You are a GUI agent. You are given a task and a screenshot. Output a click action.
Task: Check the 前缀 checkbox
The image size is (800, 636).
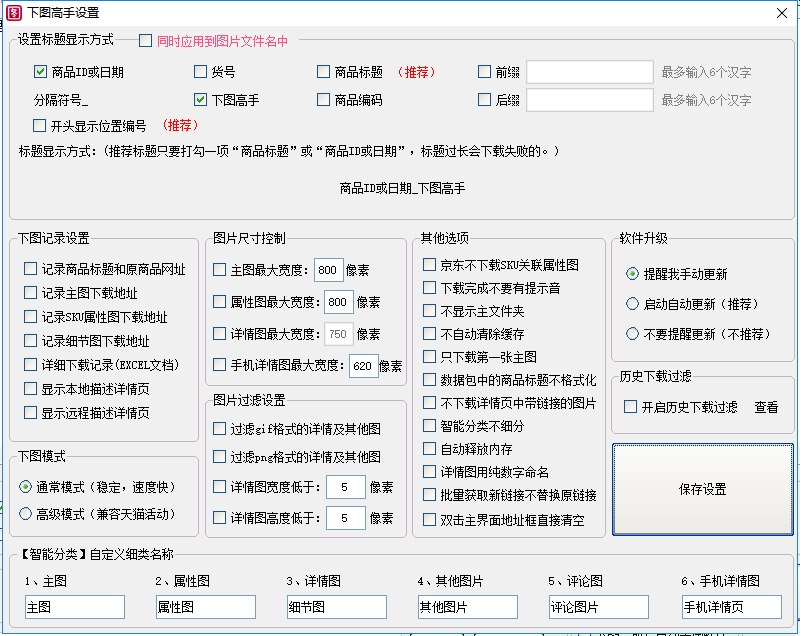(x=486, y=72)
